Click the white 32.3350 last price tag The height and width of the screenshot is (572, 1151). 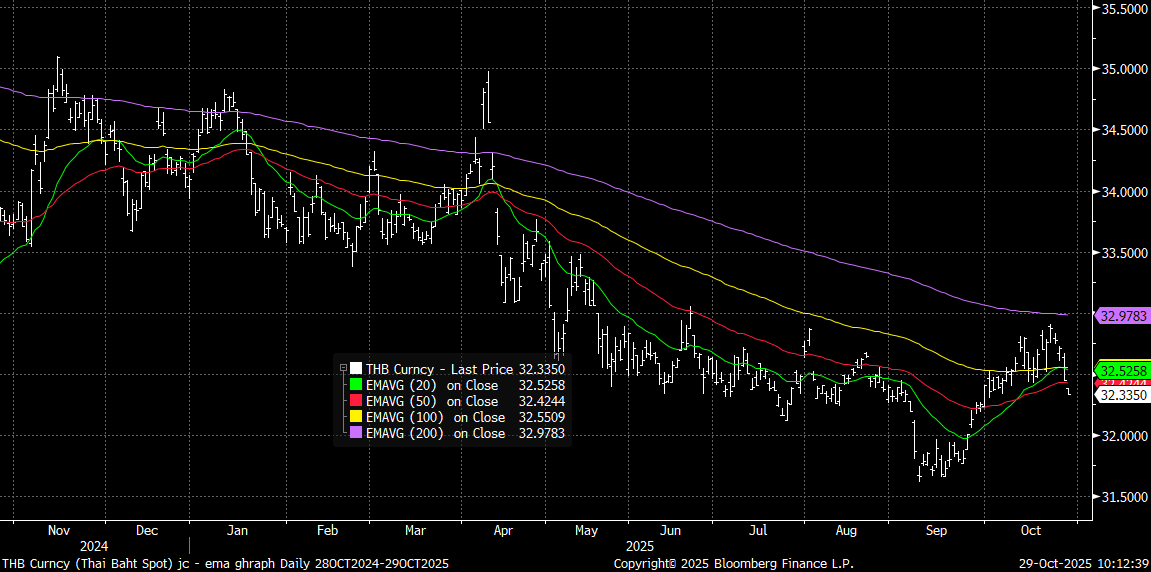(1121, 395)
